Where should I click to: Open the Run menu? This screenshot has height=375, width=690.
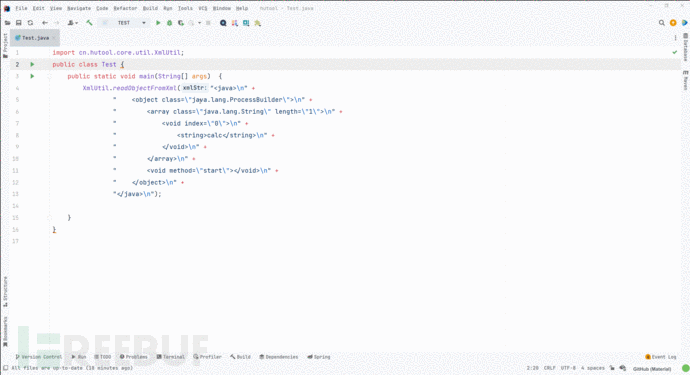tap(168, 8)
